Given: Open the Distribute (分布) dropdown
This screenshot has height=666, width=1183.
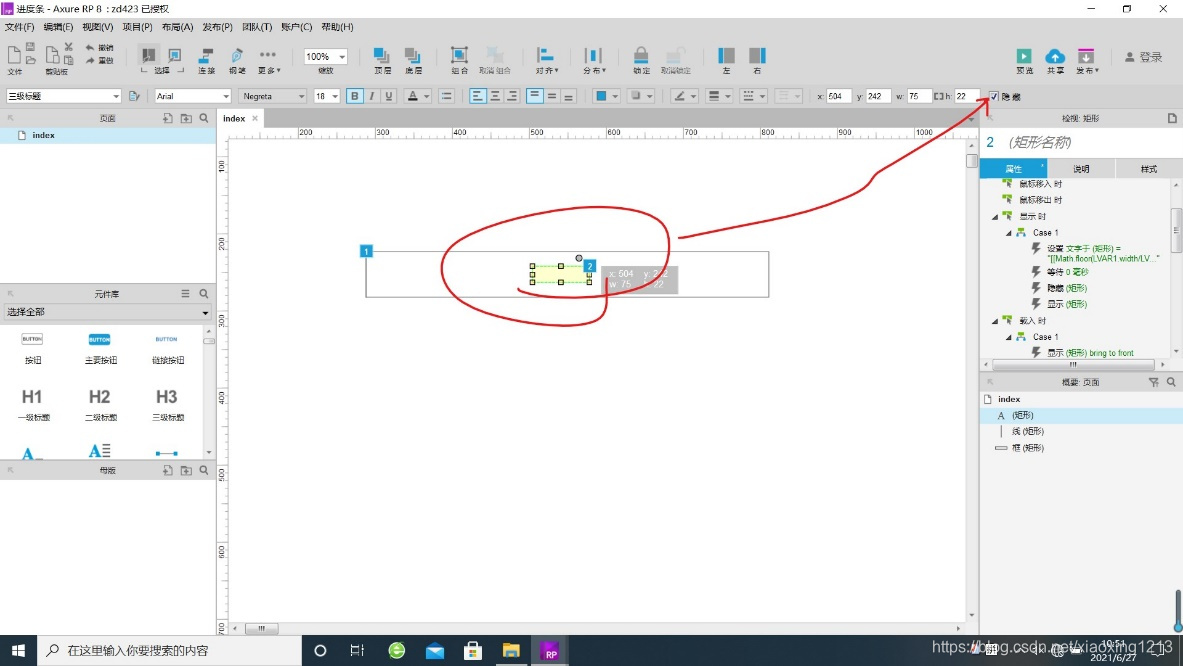Looking at the screenshot, I should click(x=594, y=60).
